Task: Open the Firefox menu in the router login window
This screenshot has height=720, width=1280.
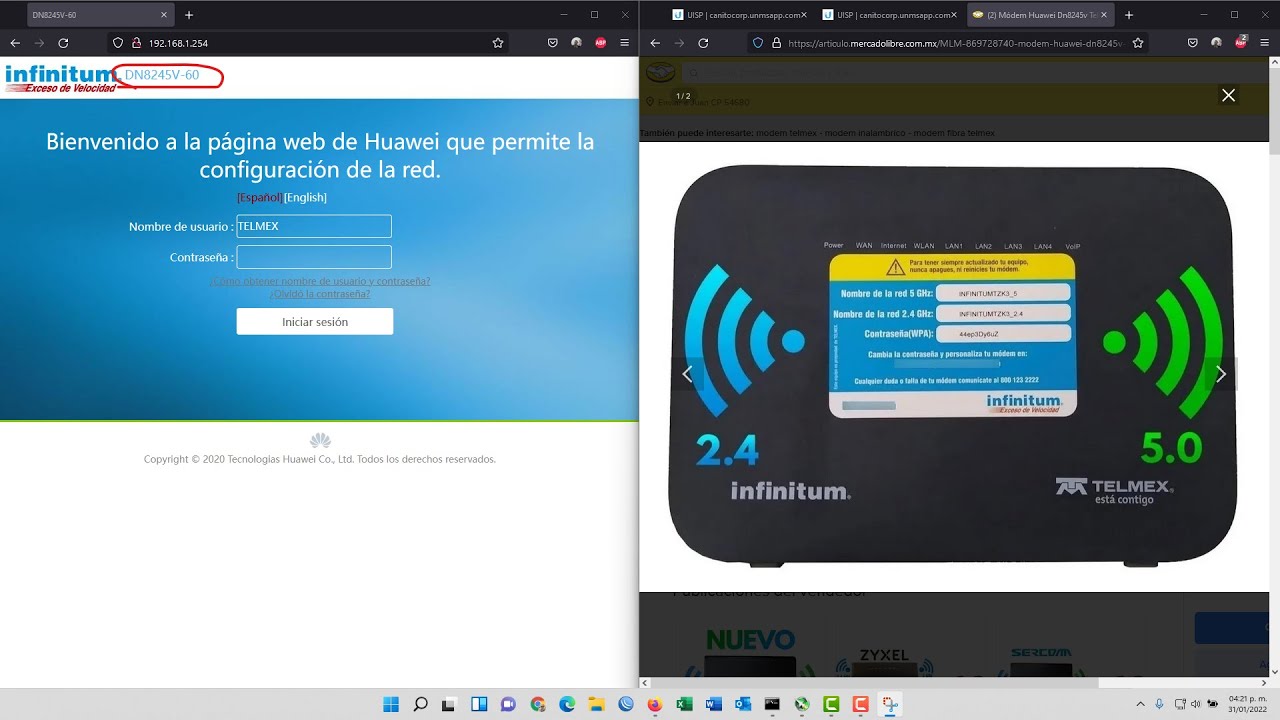Action: point(625,43)
